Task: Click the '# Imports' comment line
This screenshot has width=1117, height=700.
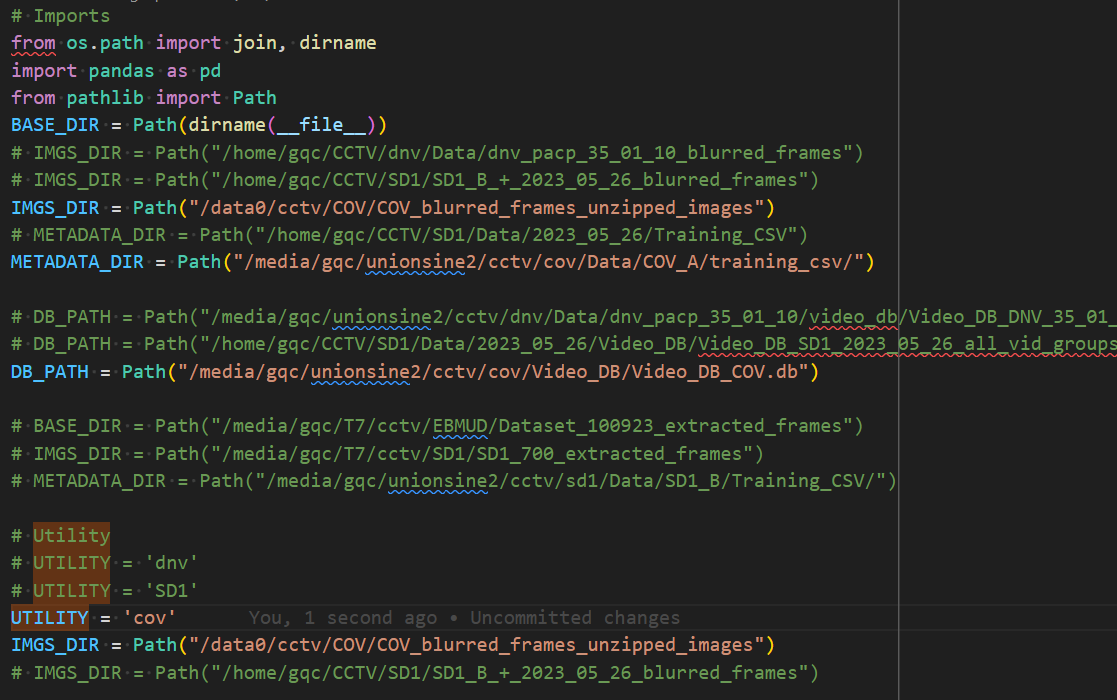Action: [61, 16]
